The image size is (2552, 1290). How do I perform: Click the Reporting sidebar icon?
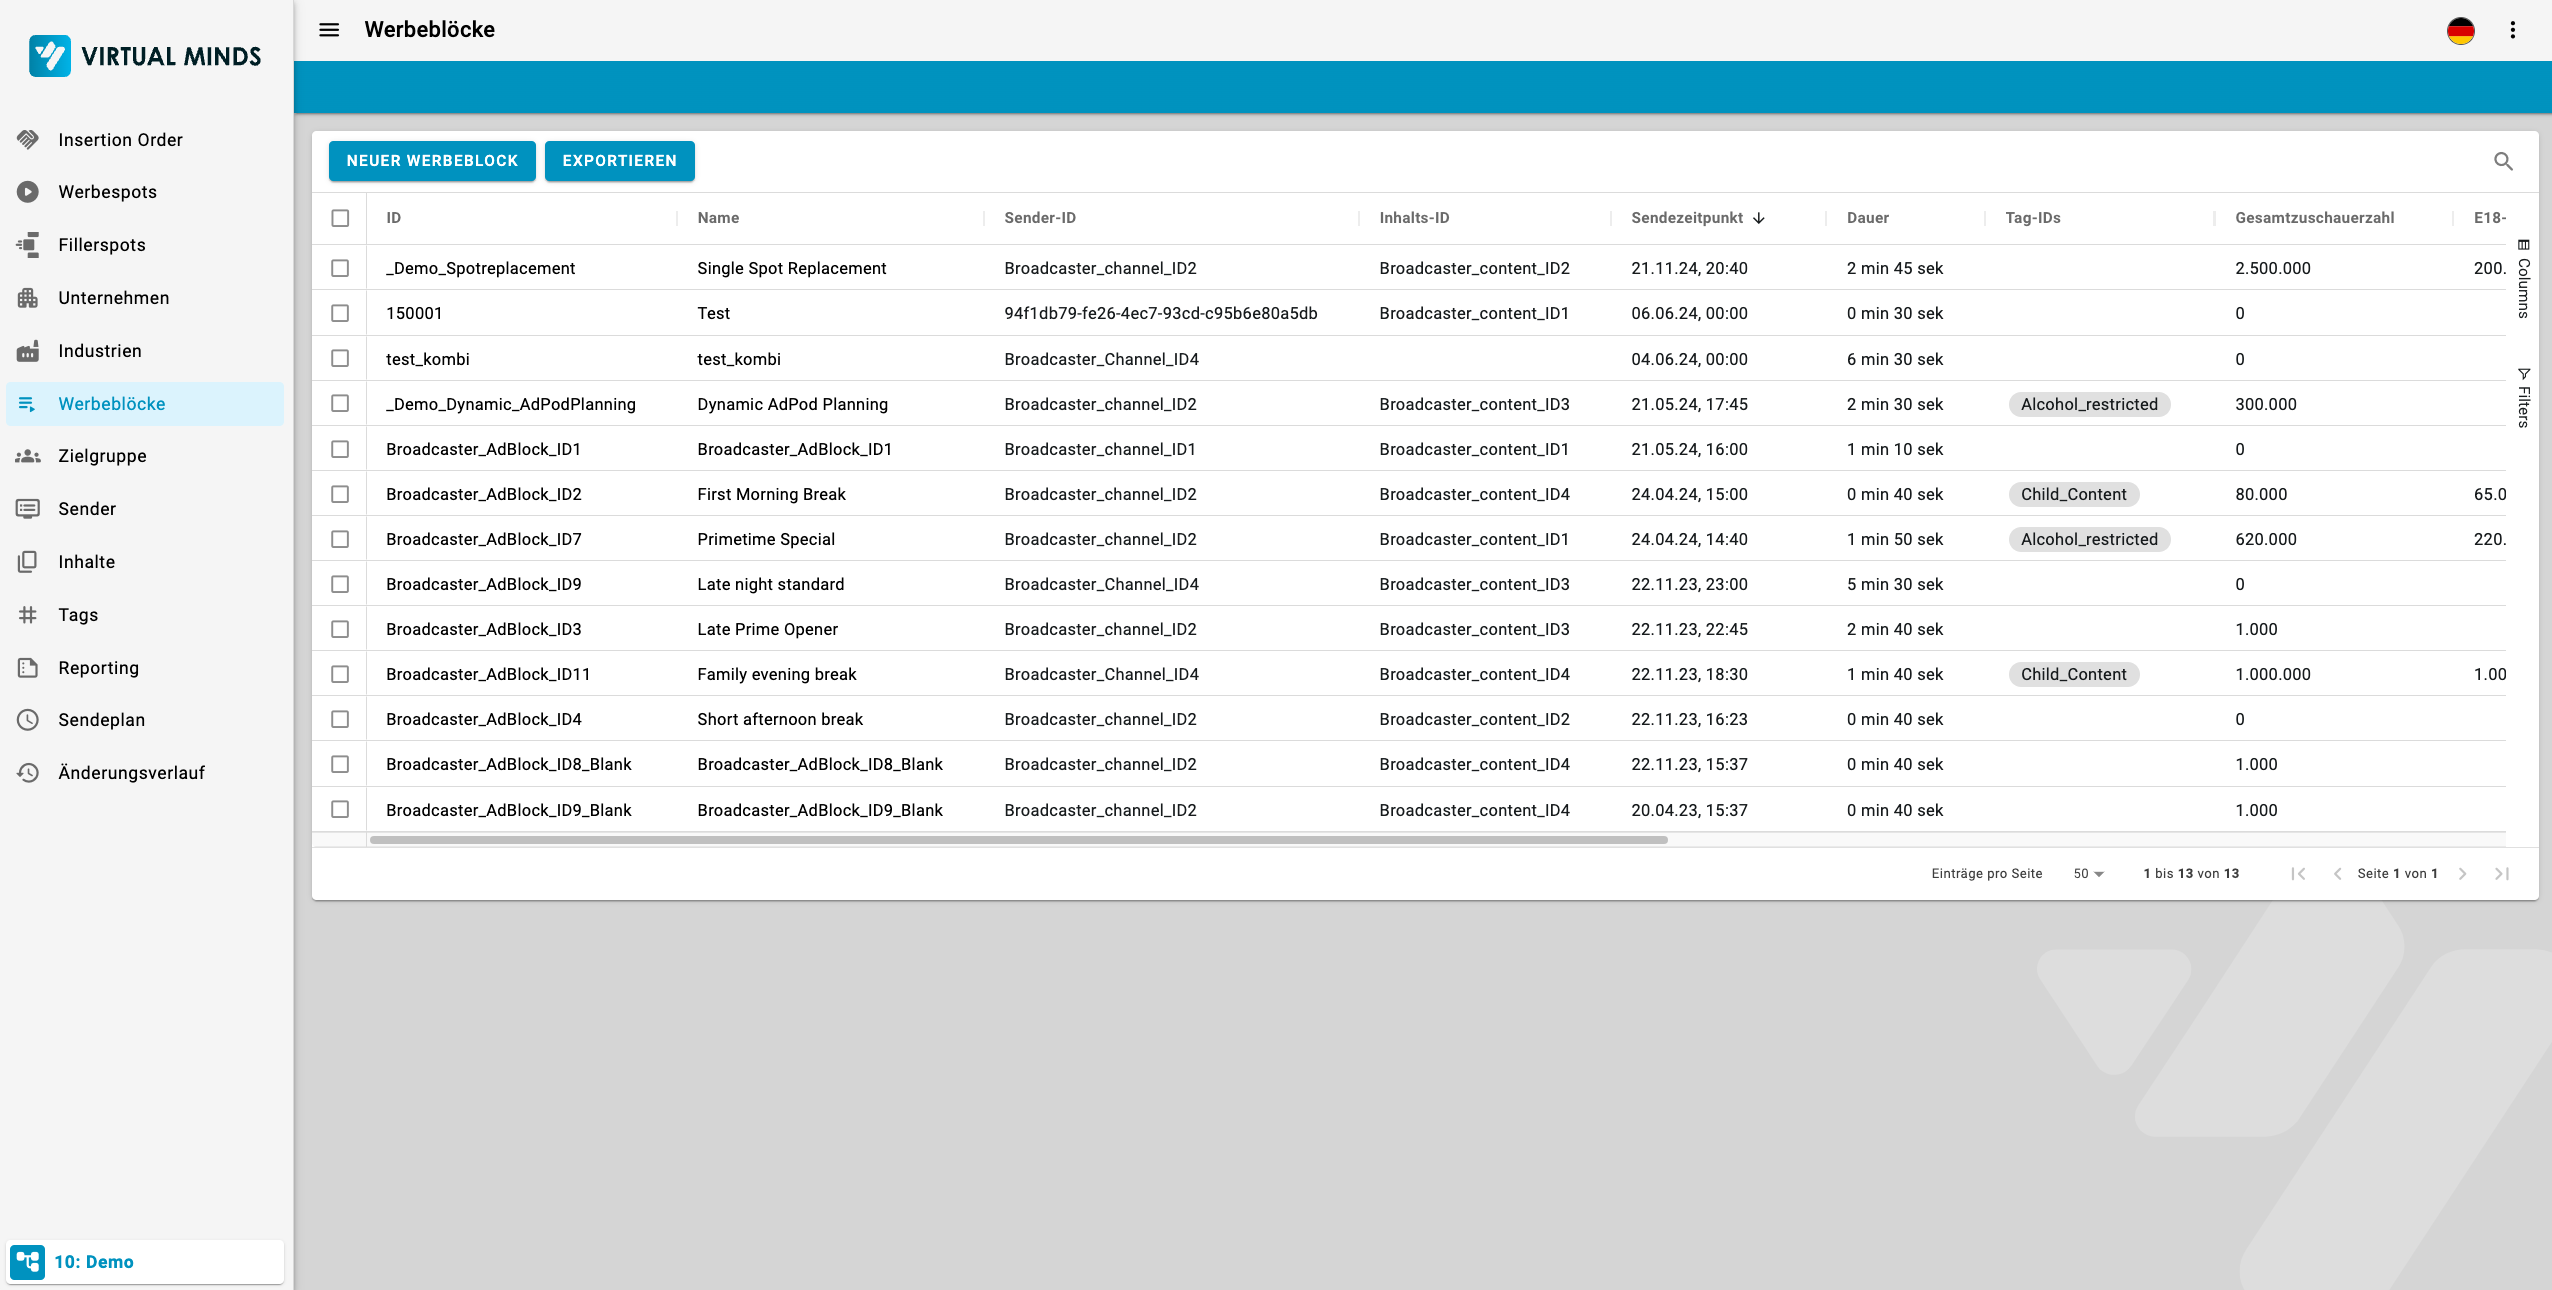[28, 667]
